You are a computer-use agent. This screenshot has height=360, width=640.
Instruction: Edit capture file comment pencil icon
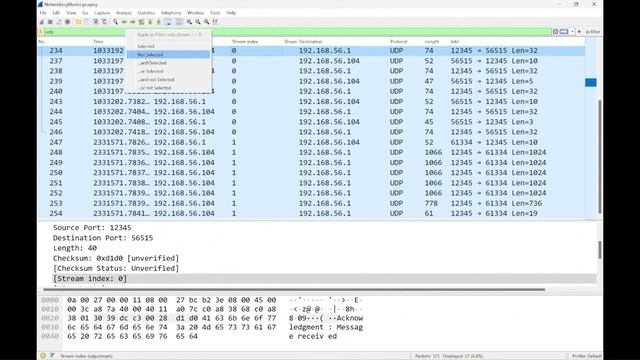[52, 356]
